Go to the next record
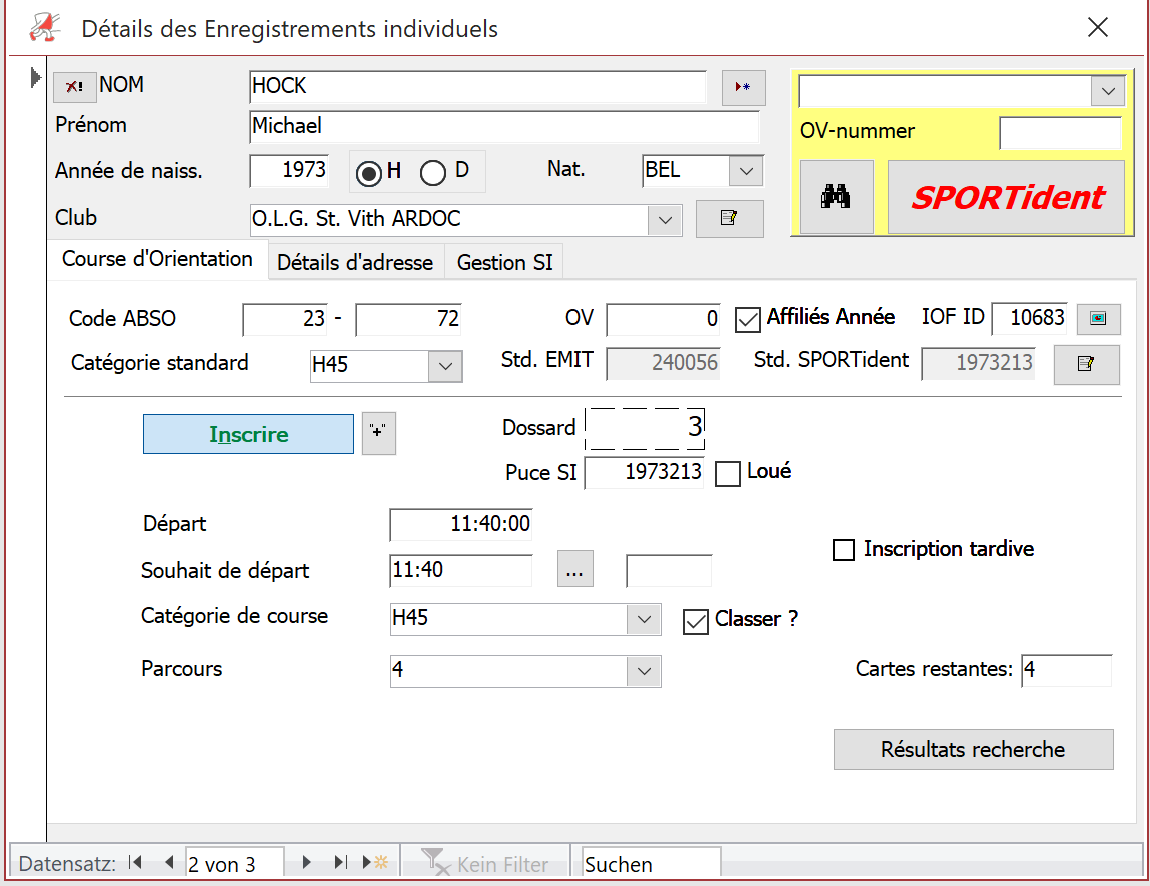 [307, 863]
